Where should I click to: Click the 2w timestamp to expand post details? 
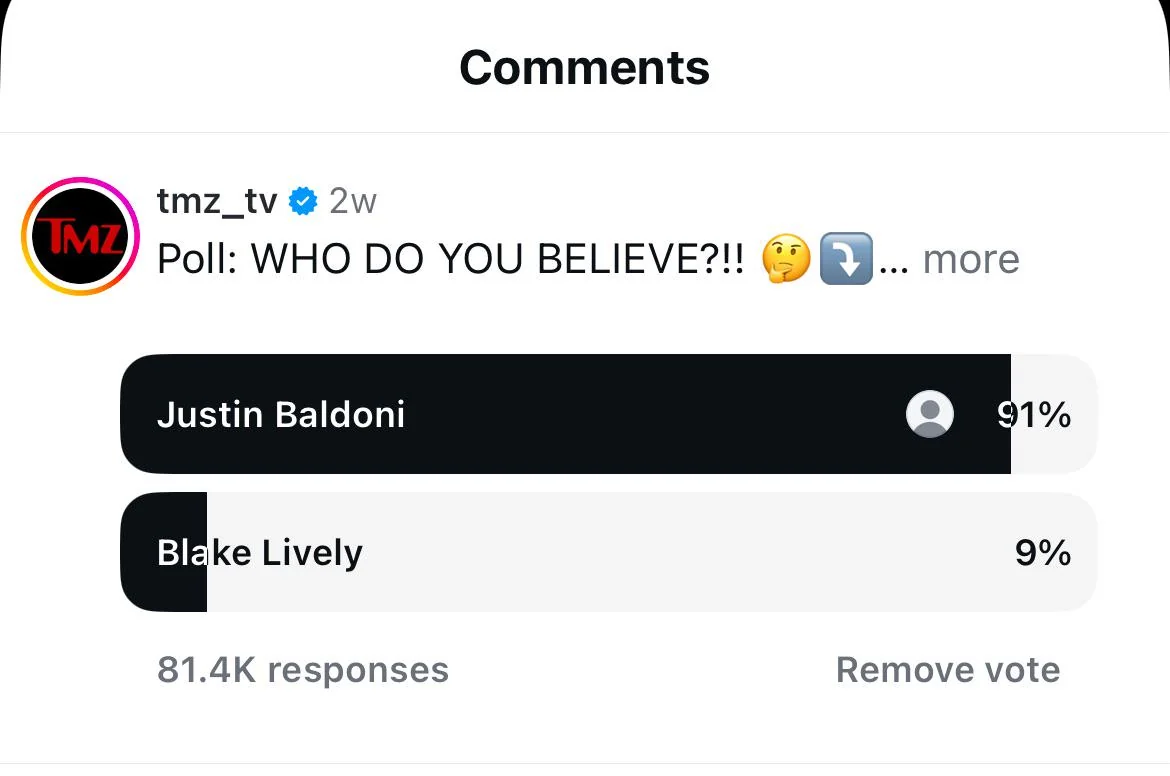point(352,200)
